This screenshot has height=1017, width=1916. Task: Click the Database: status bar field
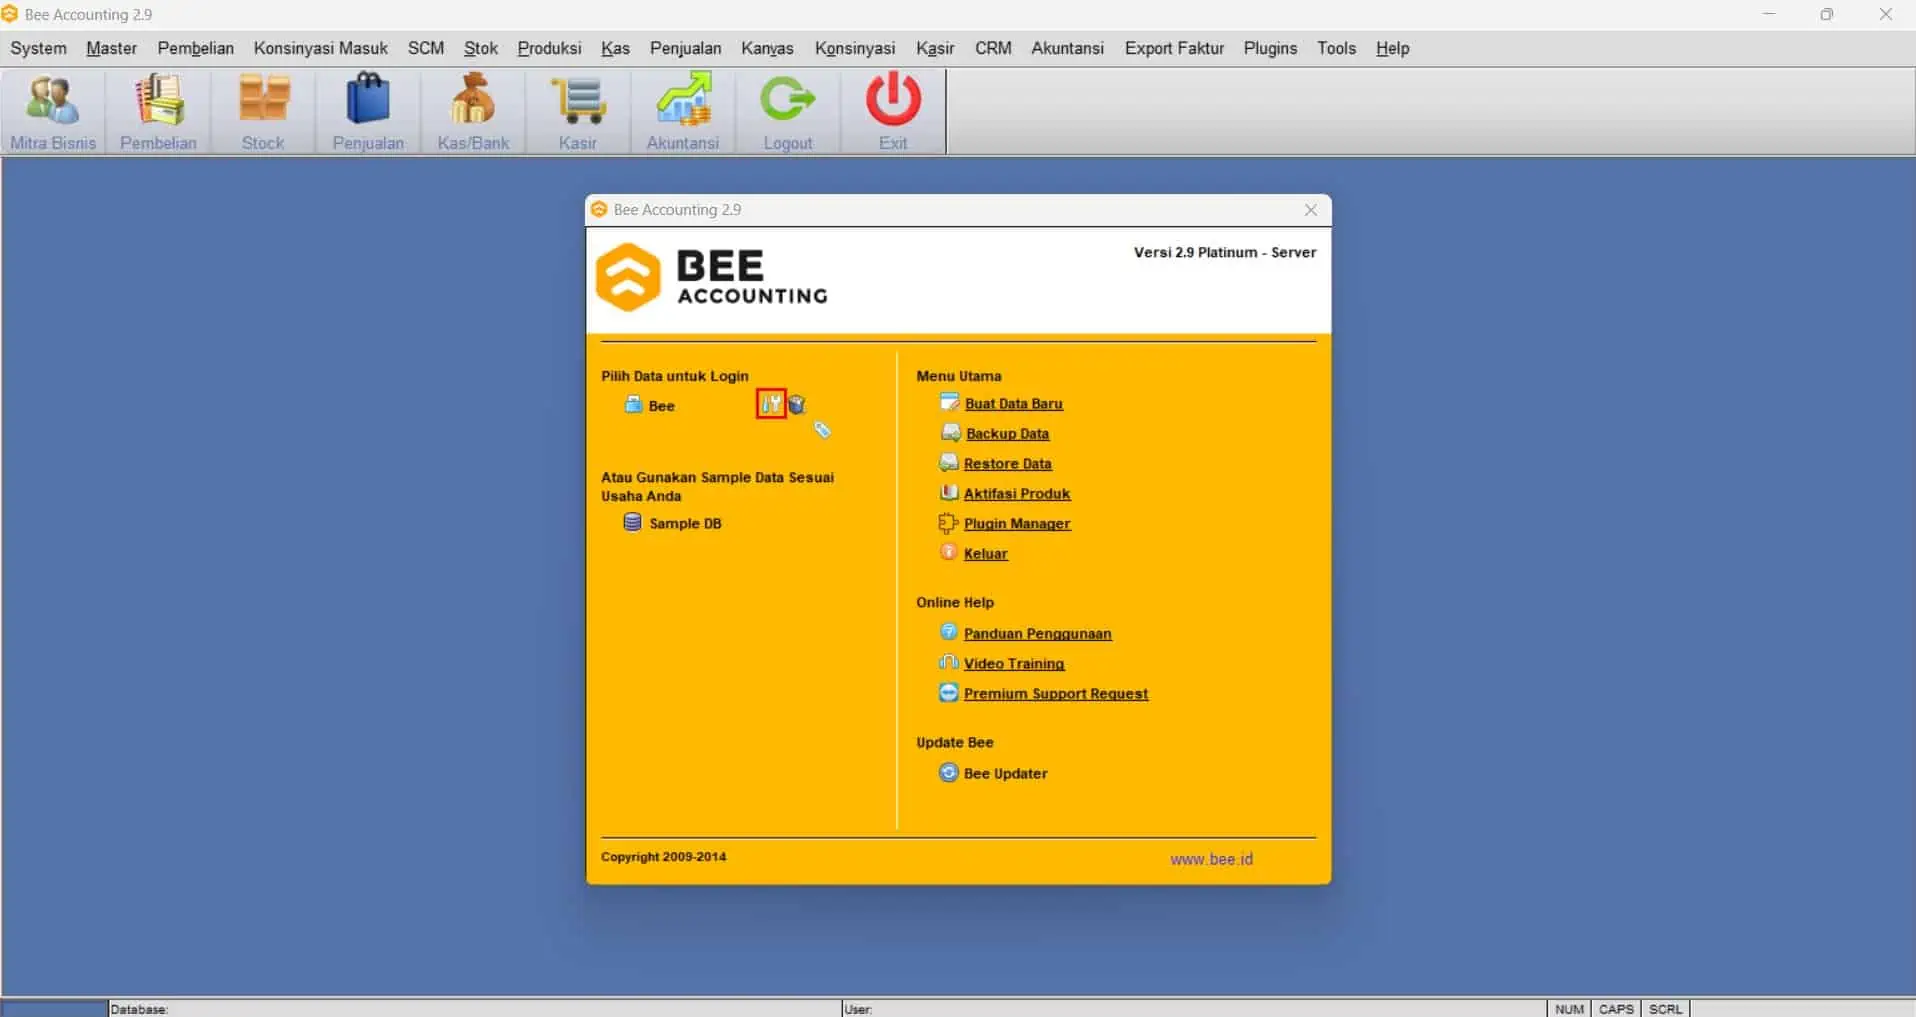click(x=474, y=1008)
